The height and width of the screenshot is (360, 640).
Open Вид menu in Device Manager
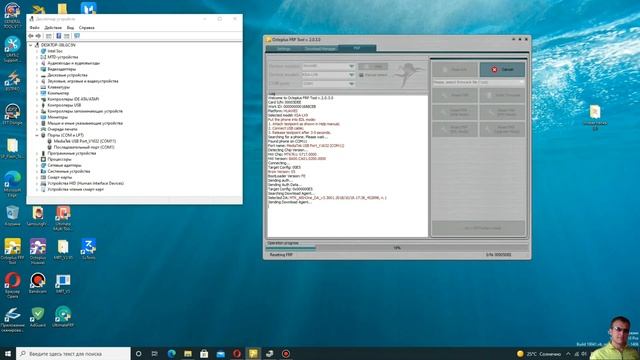tap(70, 28)
